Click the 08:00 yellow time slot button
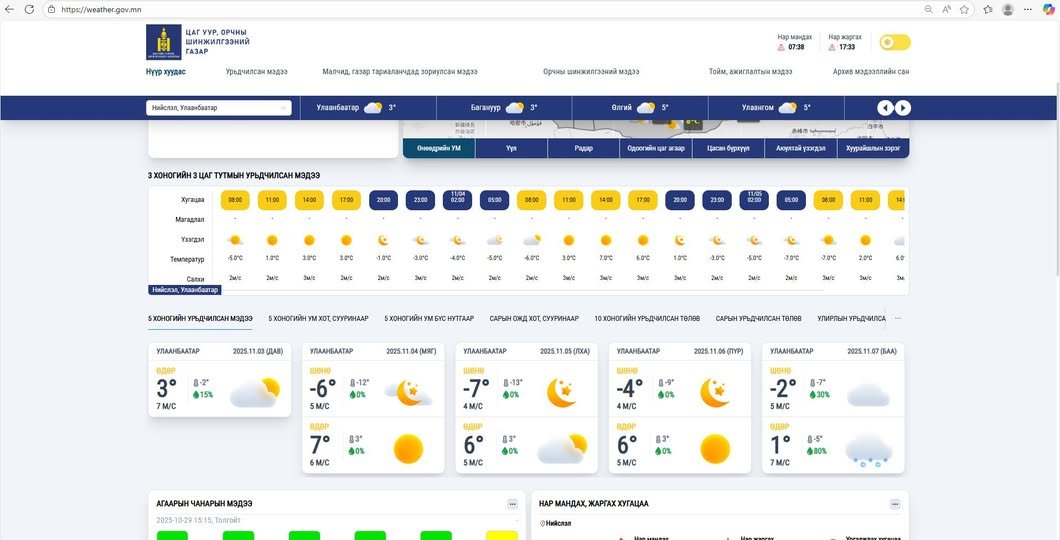Screen dimensions: 1060x540 [x=235, y=200]
